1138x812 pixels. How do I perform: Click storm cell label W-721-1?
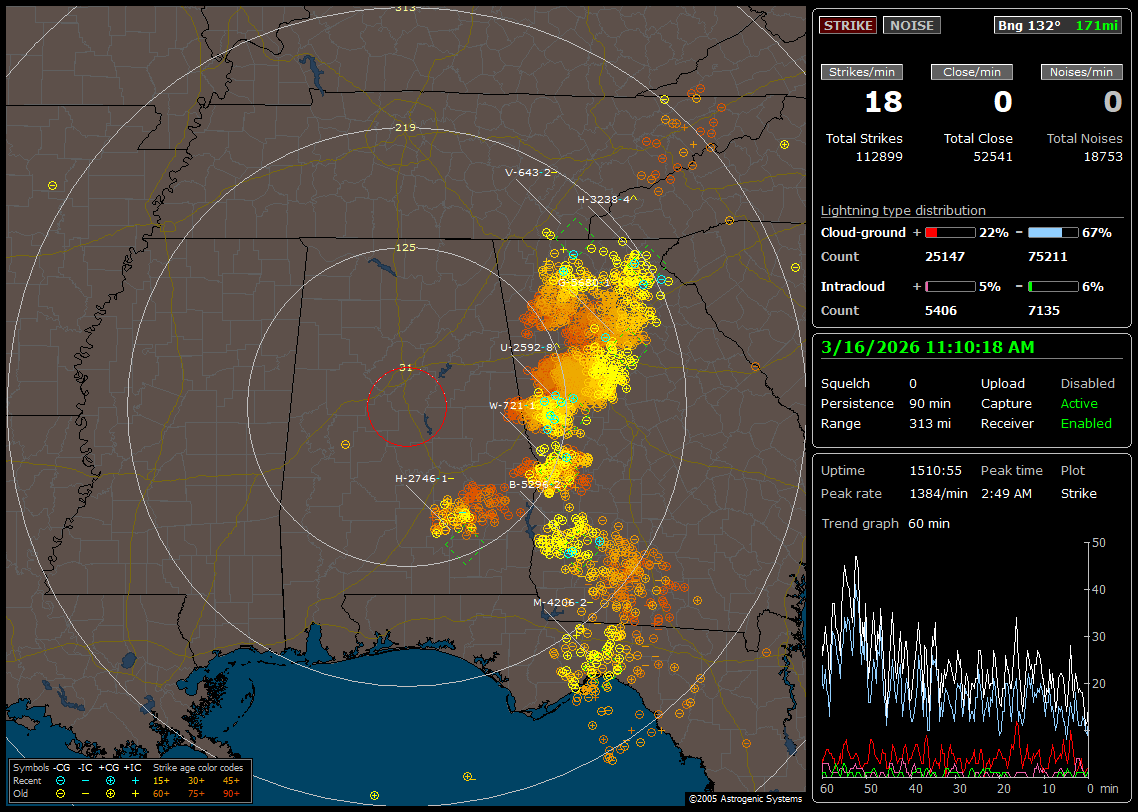coord(512,406)
